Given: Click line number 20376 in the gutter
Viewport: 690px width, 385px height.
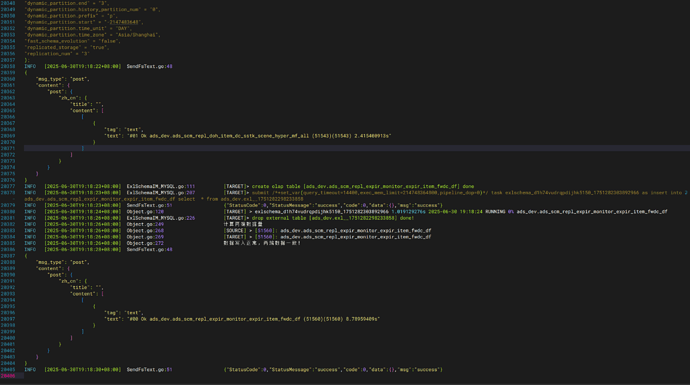Looking at the screenshot, I should click(7, 180).
